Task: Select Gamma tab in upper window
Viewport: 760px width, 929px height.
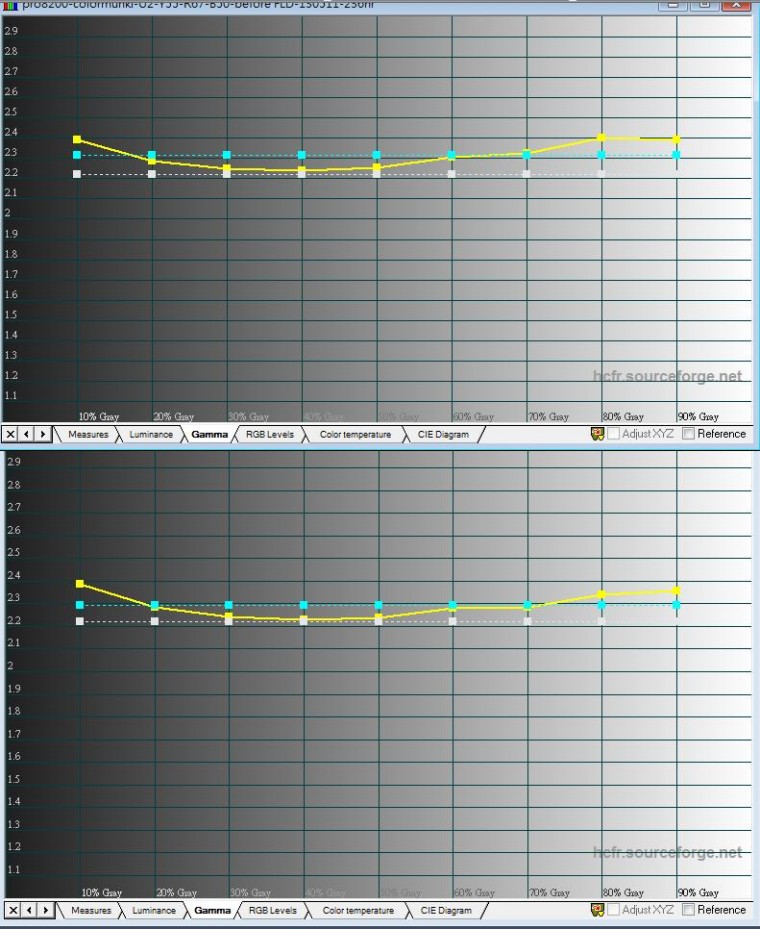Action: click(x=210, y=434)
